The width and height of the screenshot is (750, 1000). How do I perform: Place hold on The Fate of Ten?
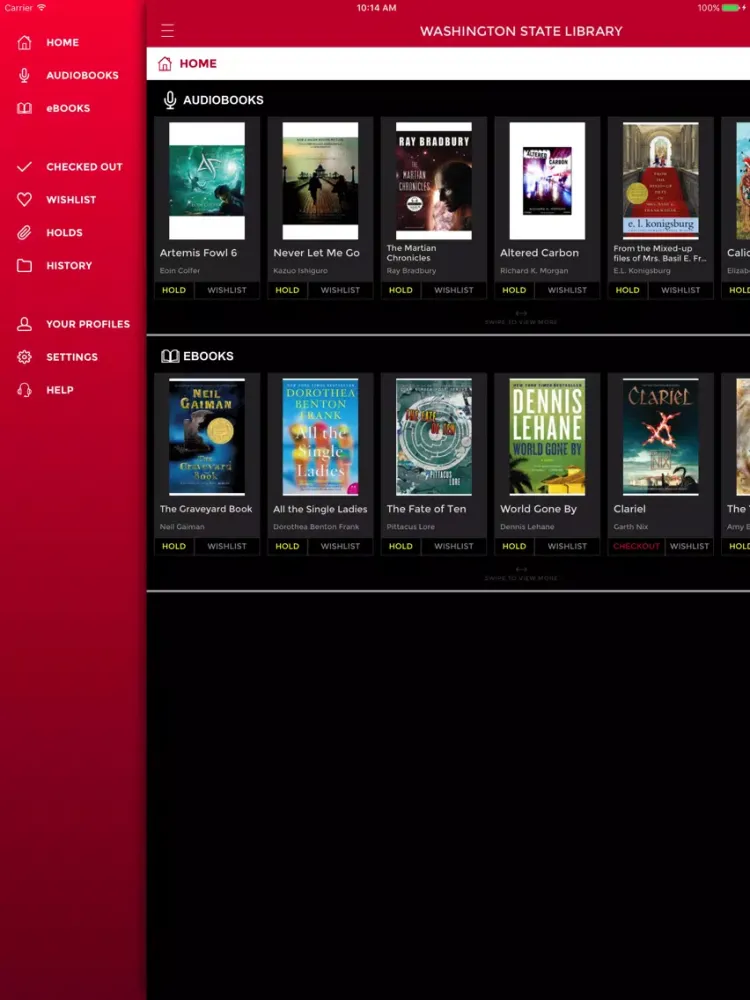pos(401,546)
